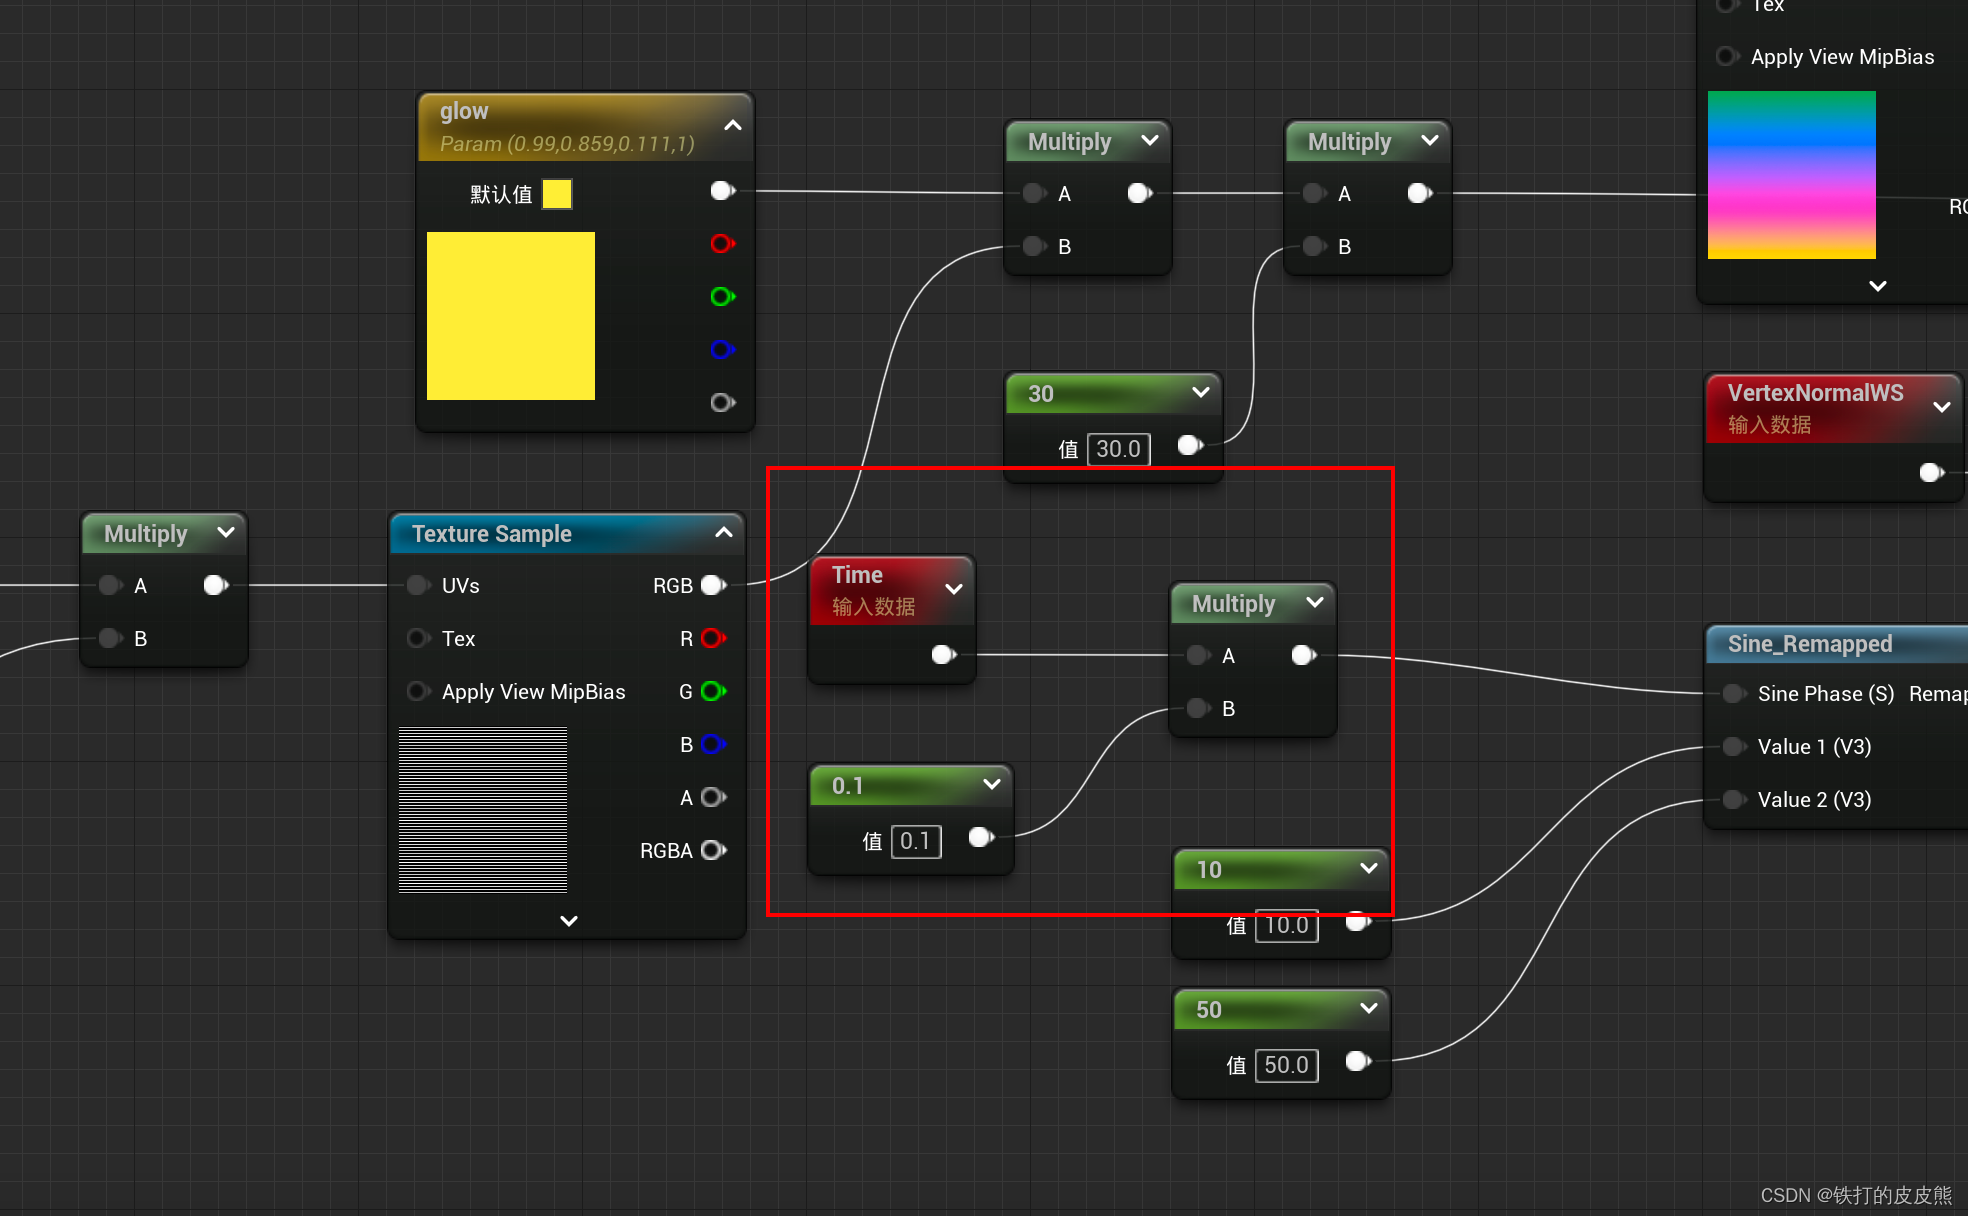Click the Texture Sample G output pin
The image size is (1968, 1216).
[713, 692]
